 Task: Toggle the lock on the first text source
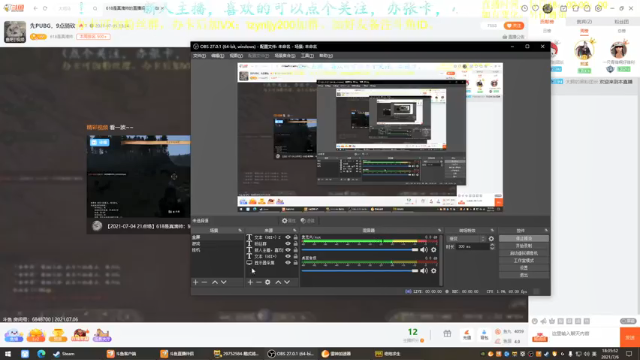point(296,237)
